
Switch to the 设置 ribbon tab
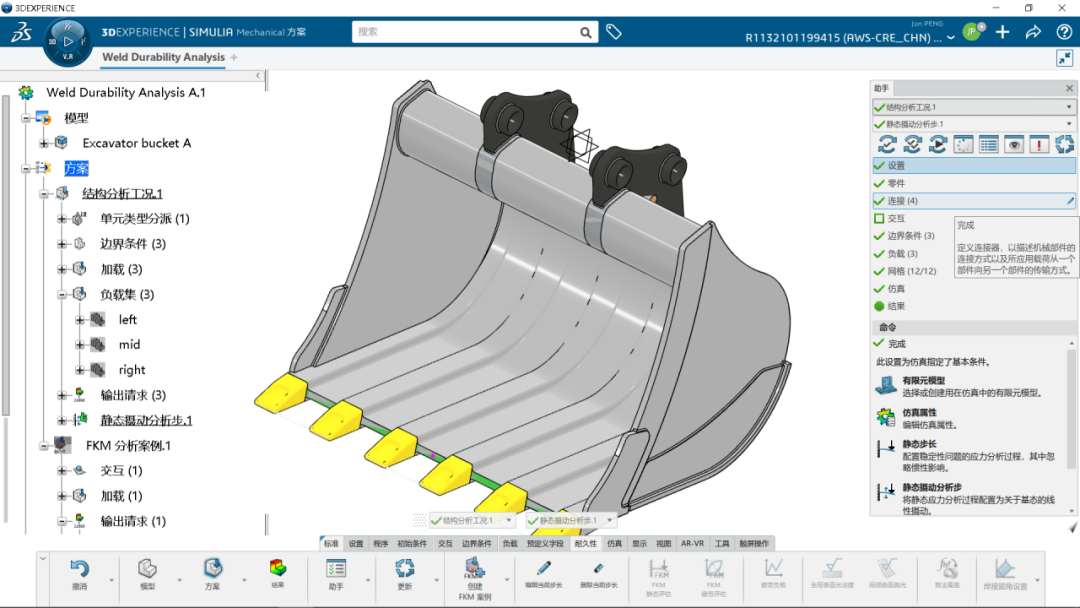[x=355, y=543]
